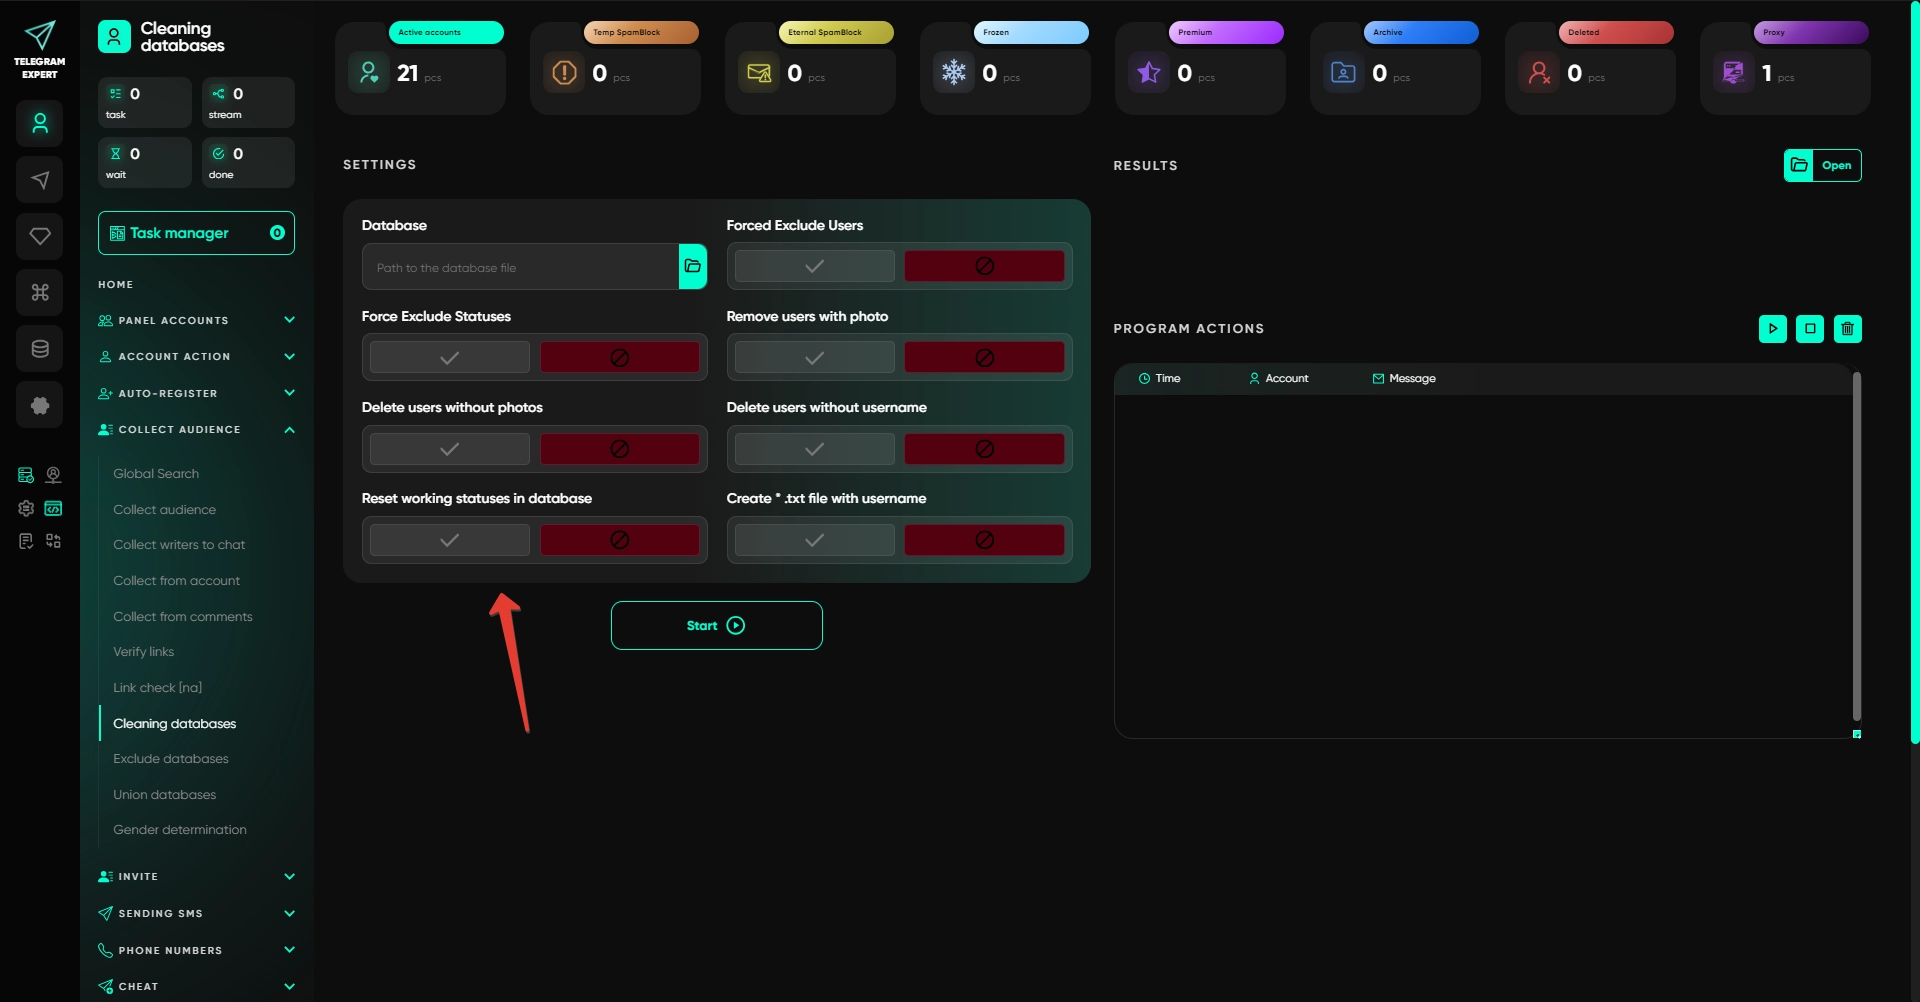Click the Program Actions log scrollbar
1920x1002 pixels.
pos(1857,546)
